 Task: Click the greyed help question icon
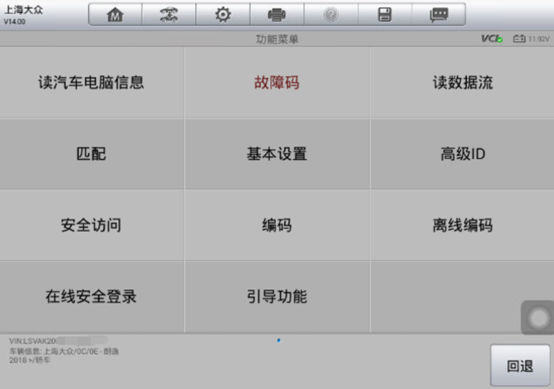pyautogui.click(x=331, y=14)
